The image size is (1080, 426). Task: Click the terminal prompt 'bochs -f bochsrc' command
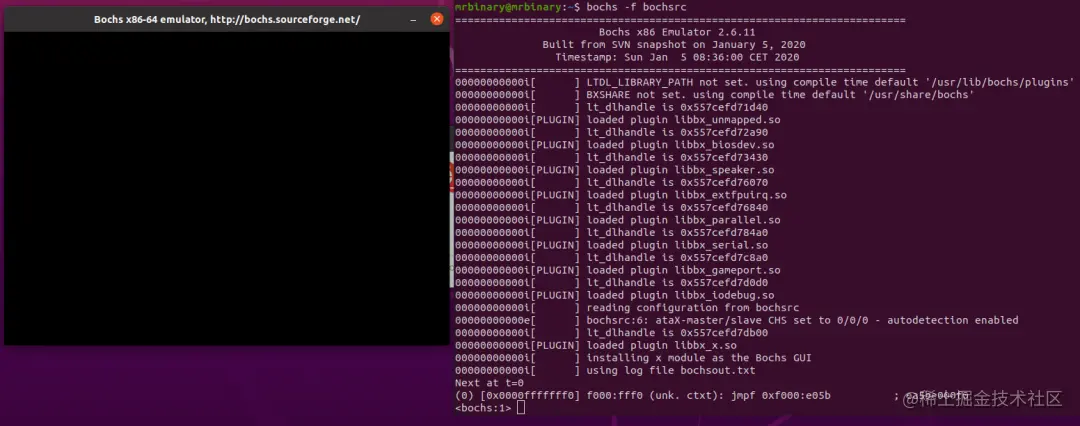click(635, 6)
